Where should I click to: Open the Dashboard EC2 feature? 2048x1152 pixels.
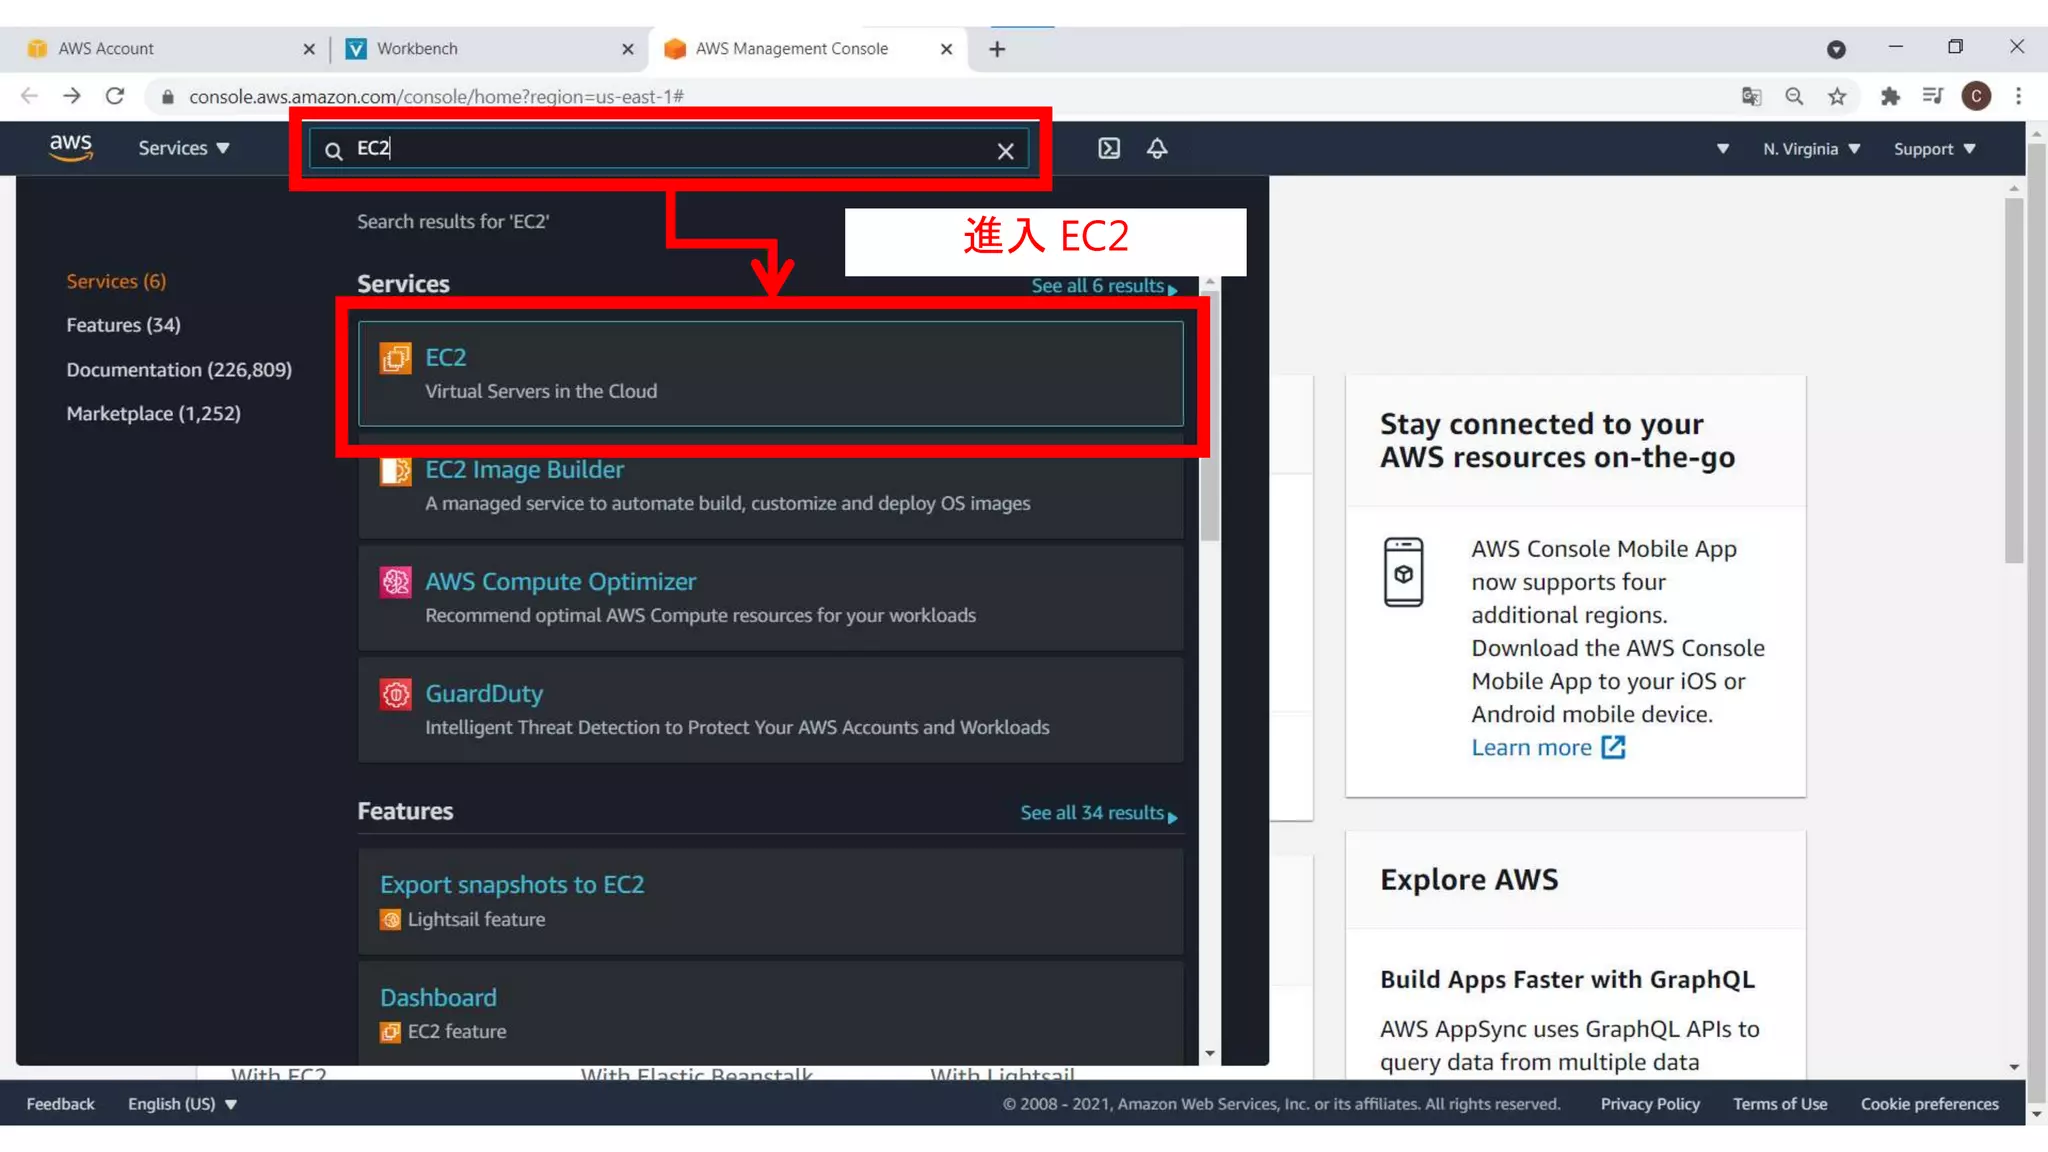770,1013
